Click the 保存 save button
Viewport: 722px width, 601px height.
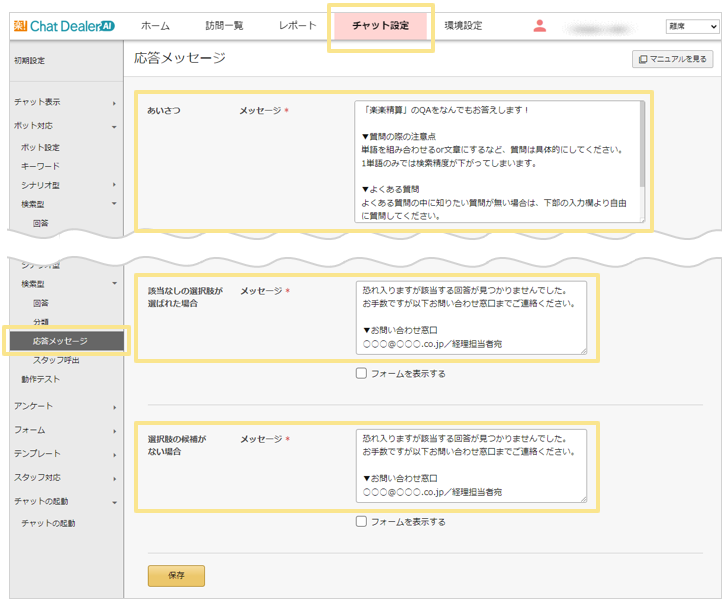click(x=176, y=575)
